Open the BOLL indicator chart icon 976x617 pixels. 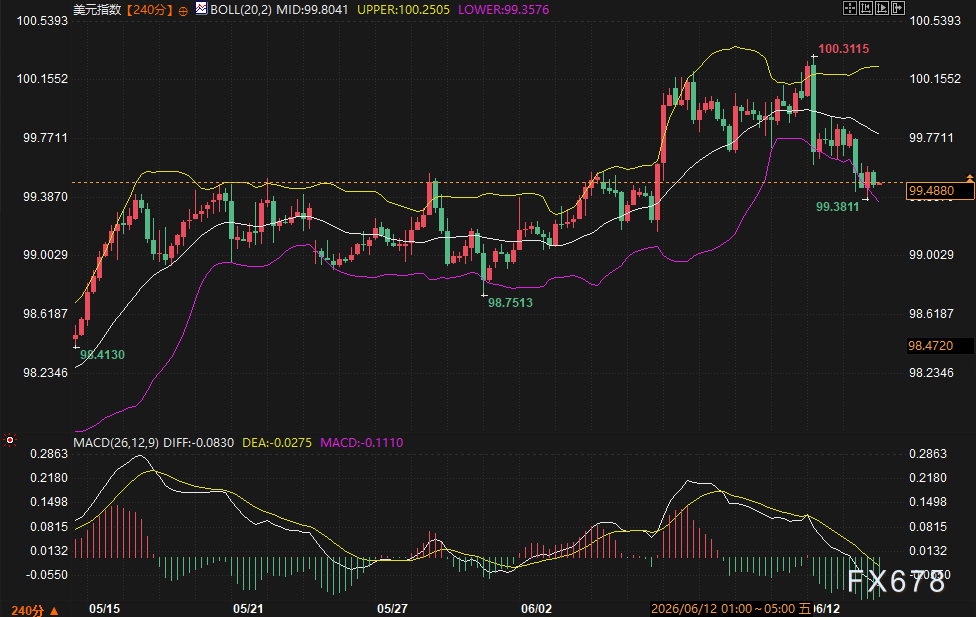coord(202,9)
